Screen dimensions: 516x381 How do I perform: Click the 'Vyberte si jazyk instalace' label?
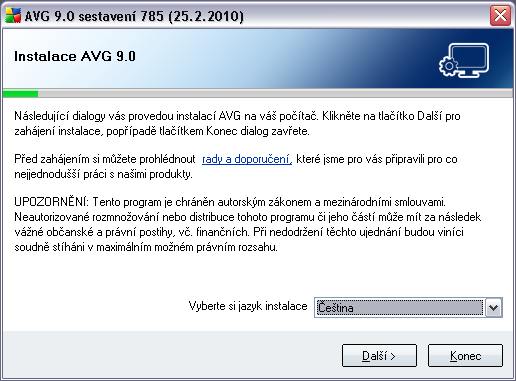(x=248, y=306)
